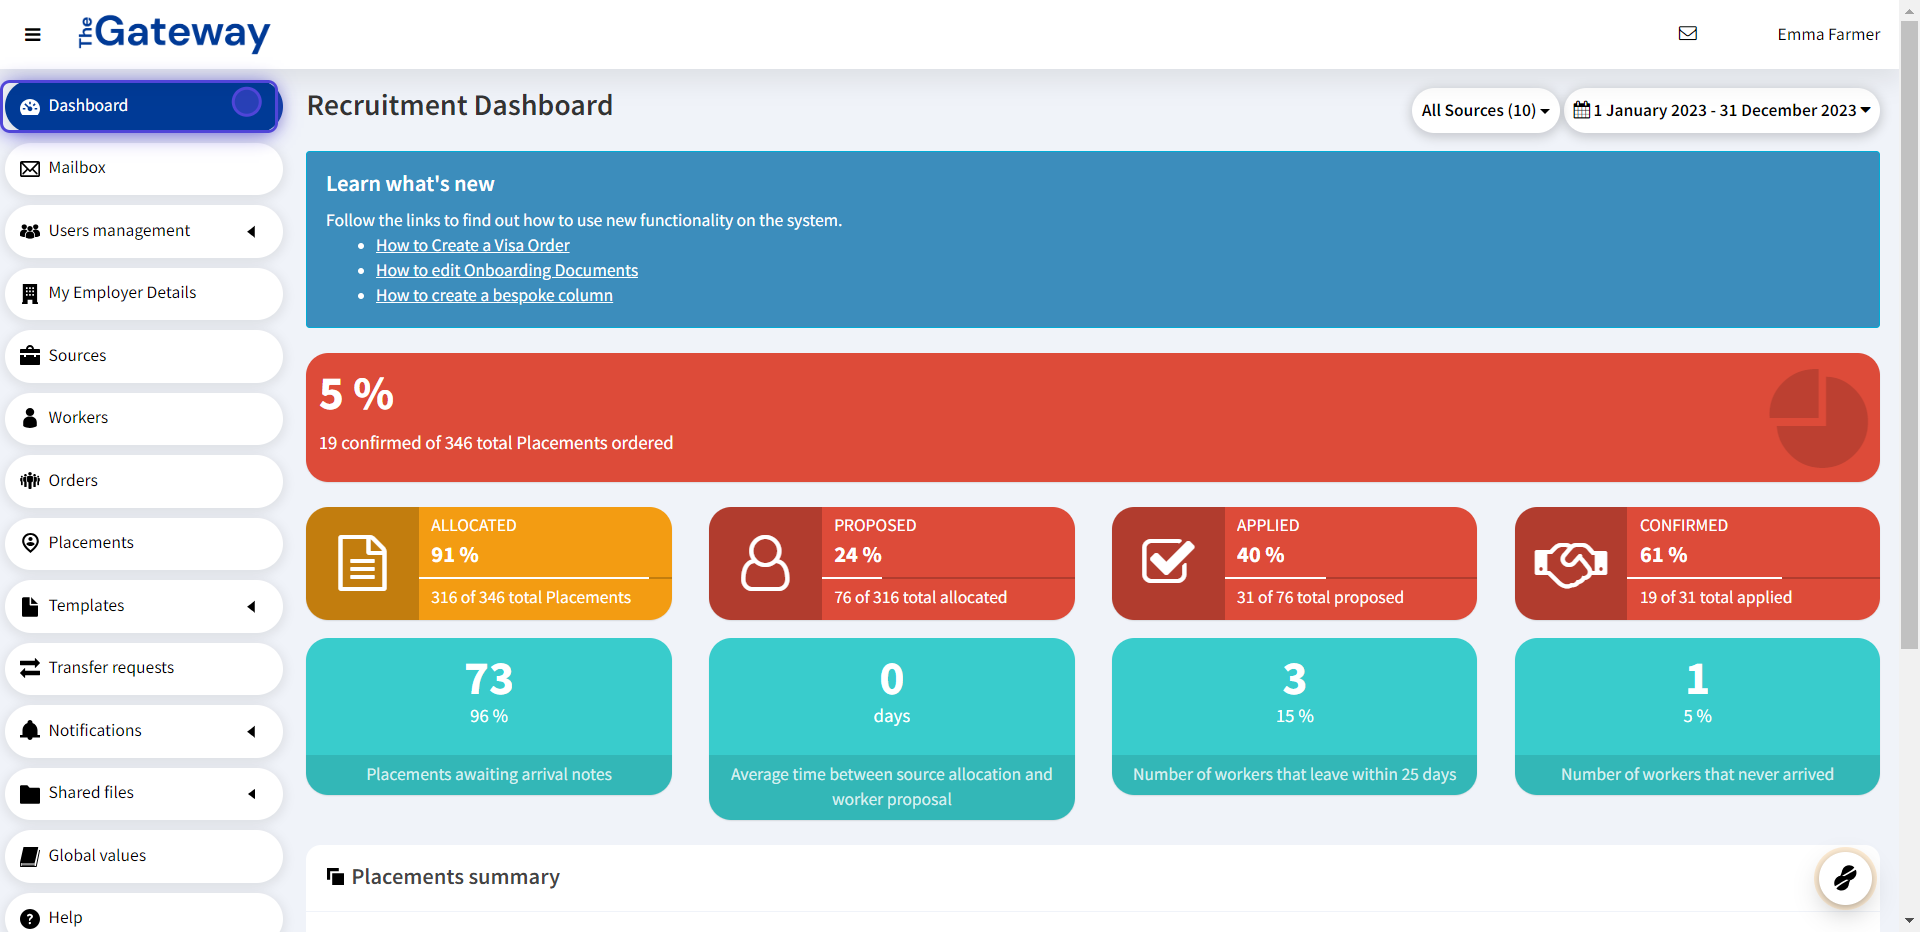Image resolution: width=1920 pixels, height=932 pixels.
Task: Click the Workers person icon
Action: pyautogui.click(x=30, y=418)
